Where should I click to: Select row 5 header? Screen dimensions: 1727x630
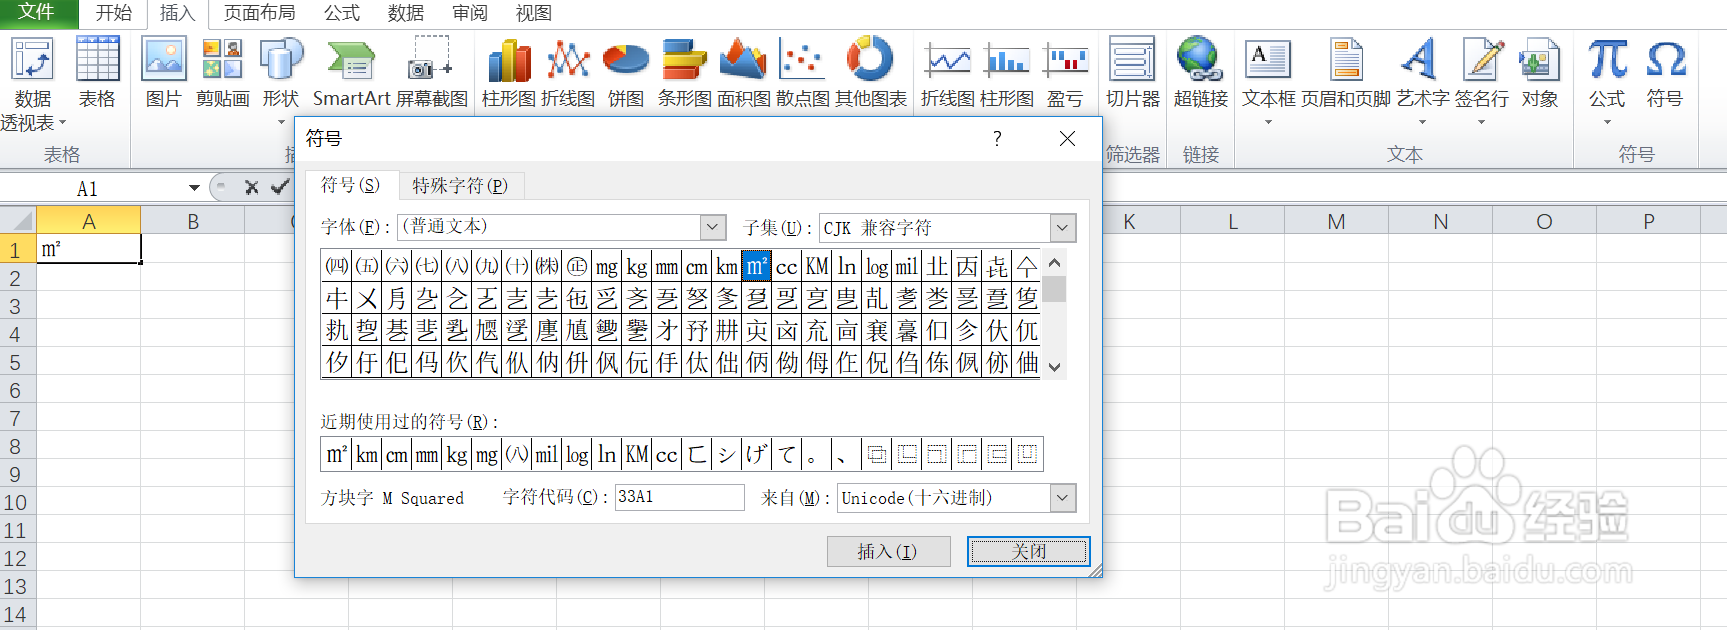15,362
